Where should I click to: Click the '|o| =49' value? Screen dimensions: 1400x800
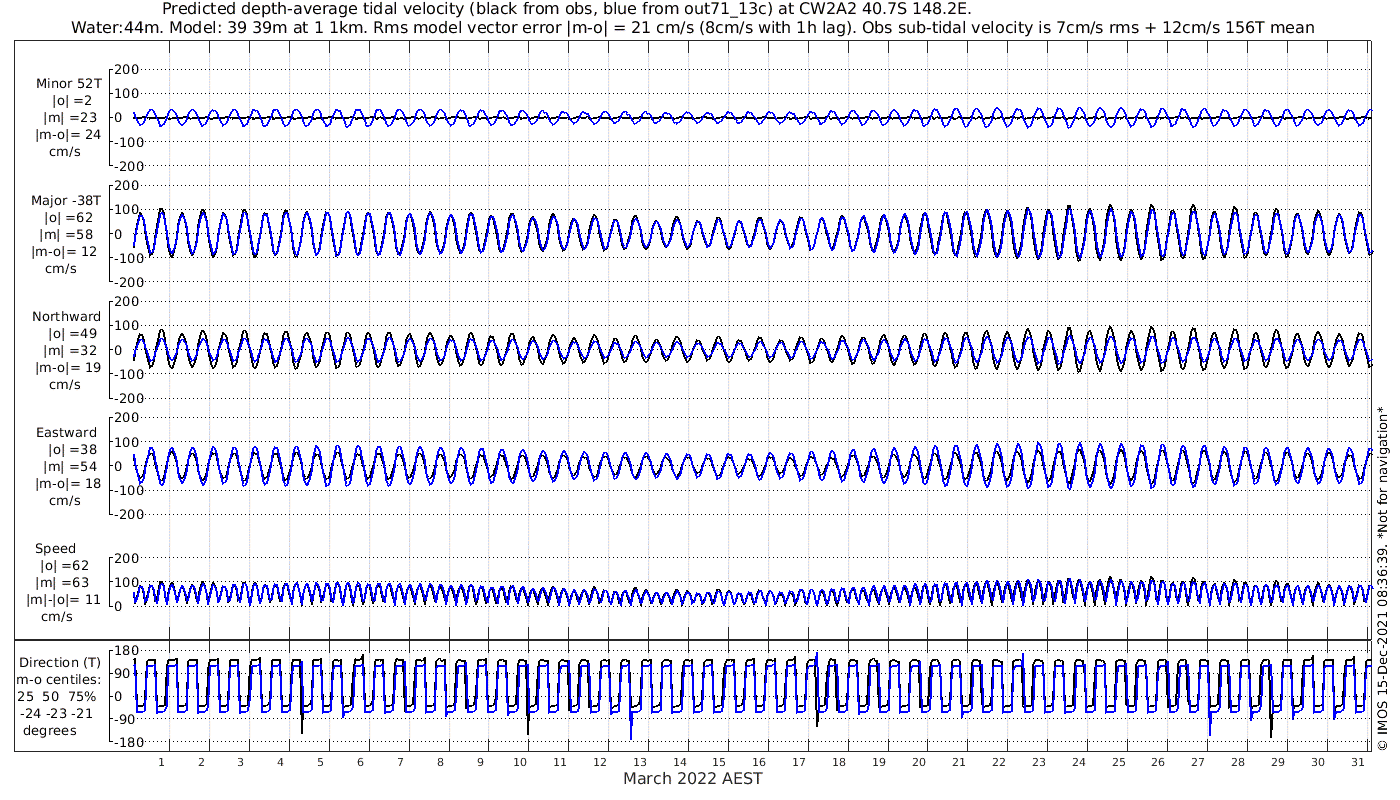72,334
